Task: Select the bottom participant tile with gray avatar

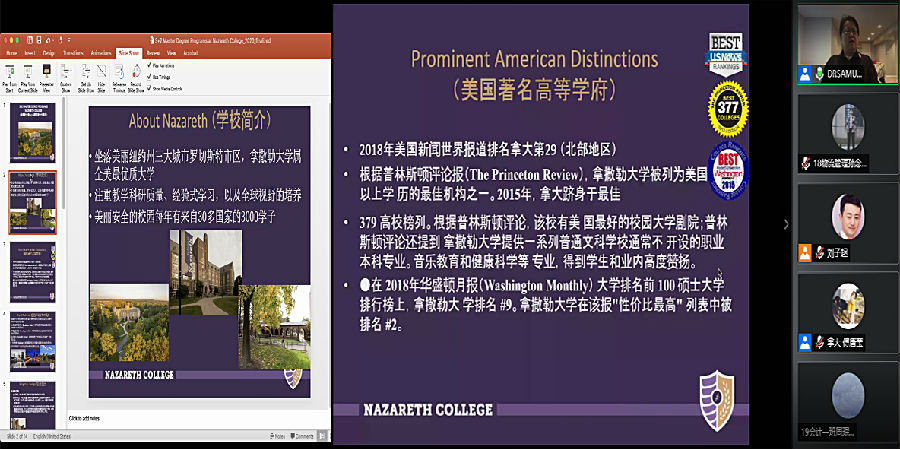Action: click(848, 403)
